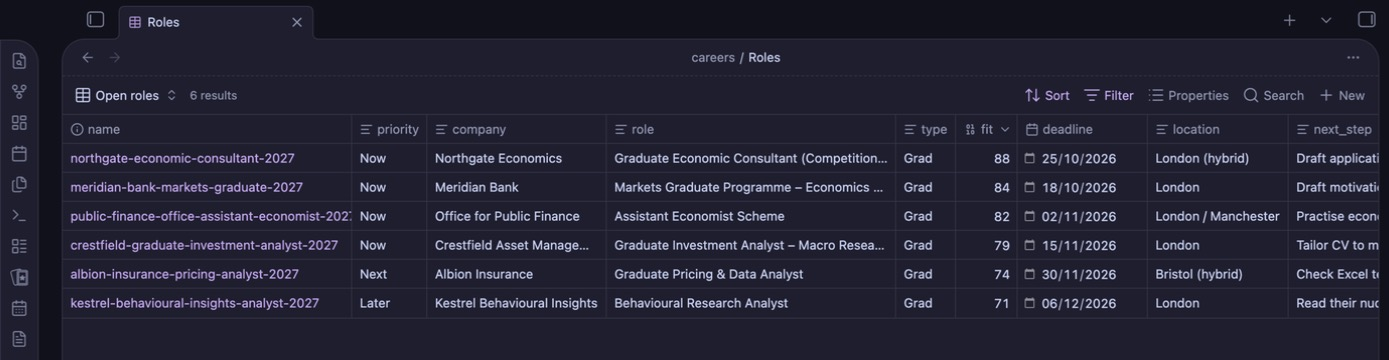The width and height of the screenshot is (1389, 360).
Task: Toggle the right sidebar panel icon
Action: (x=1366, y=20)
